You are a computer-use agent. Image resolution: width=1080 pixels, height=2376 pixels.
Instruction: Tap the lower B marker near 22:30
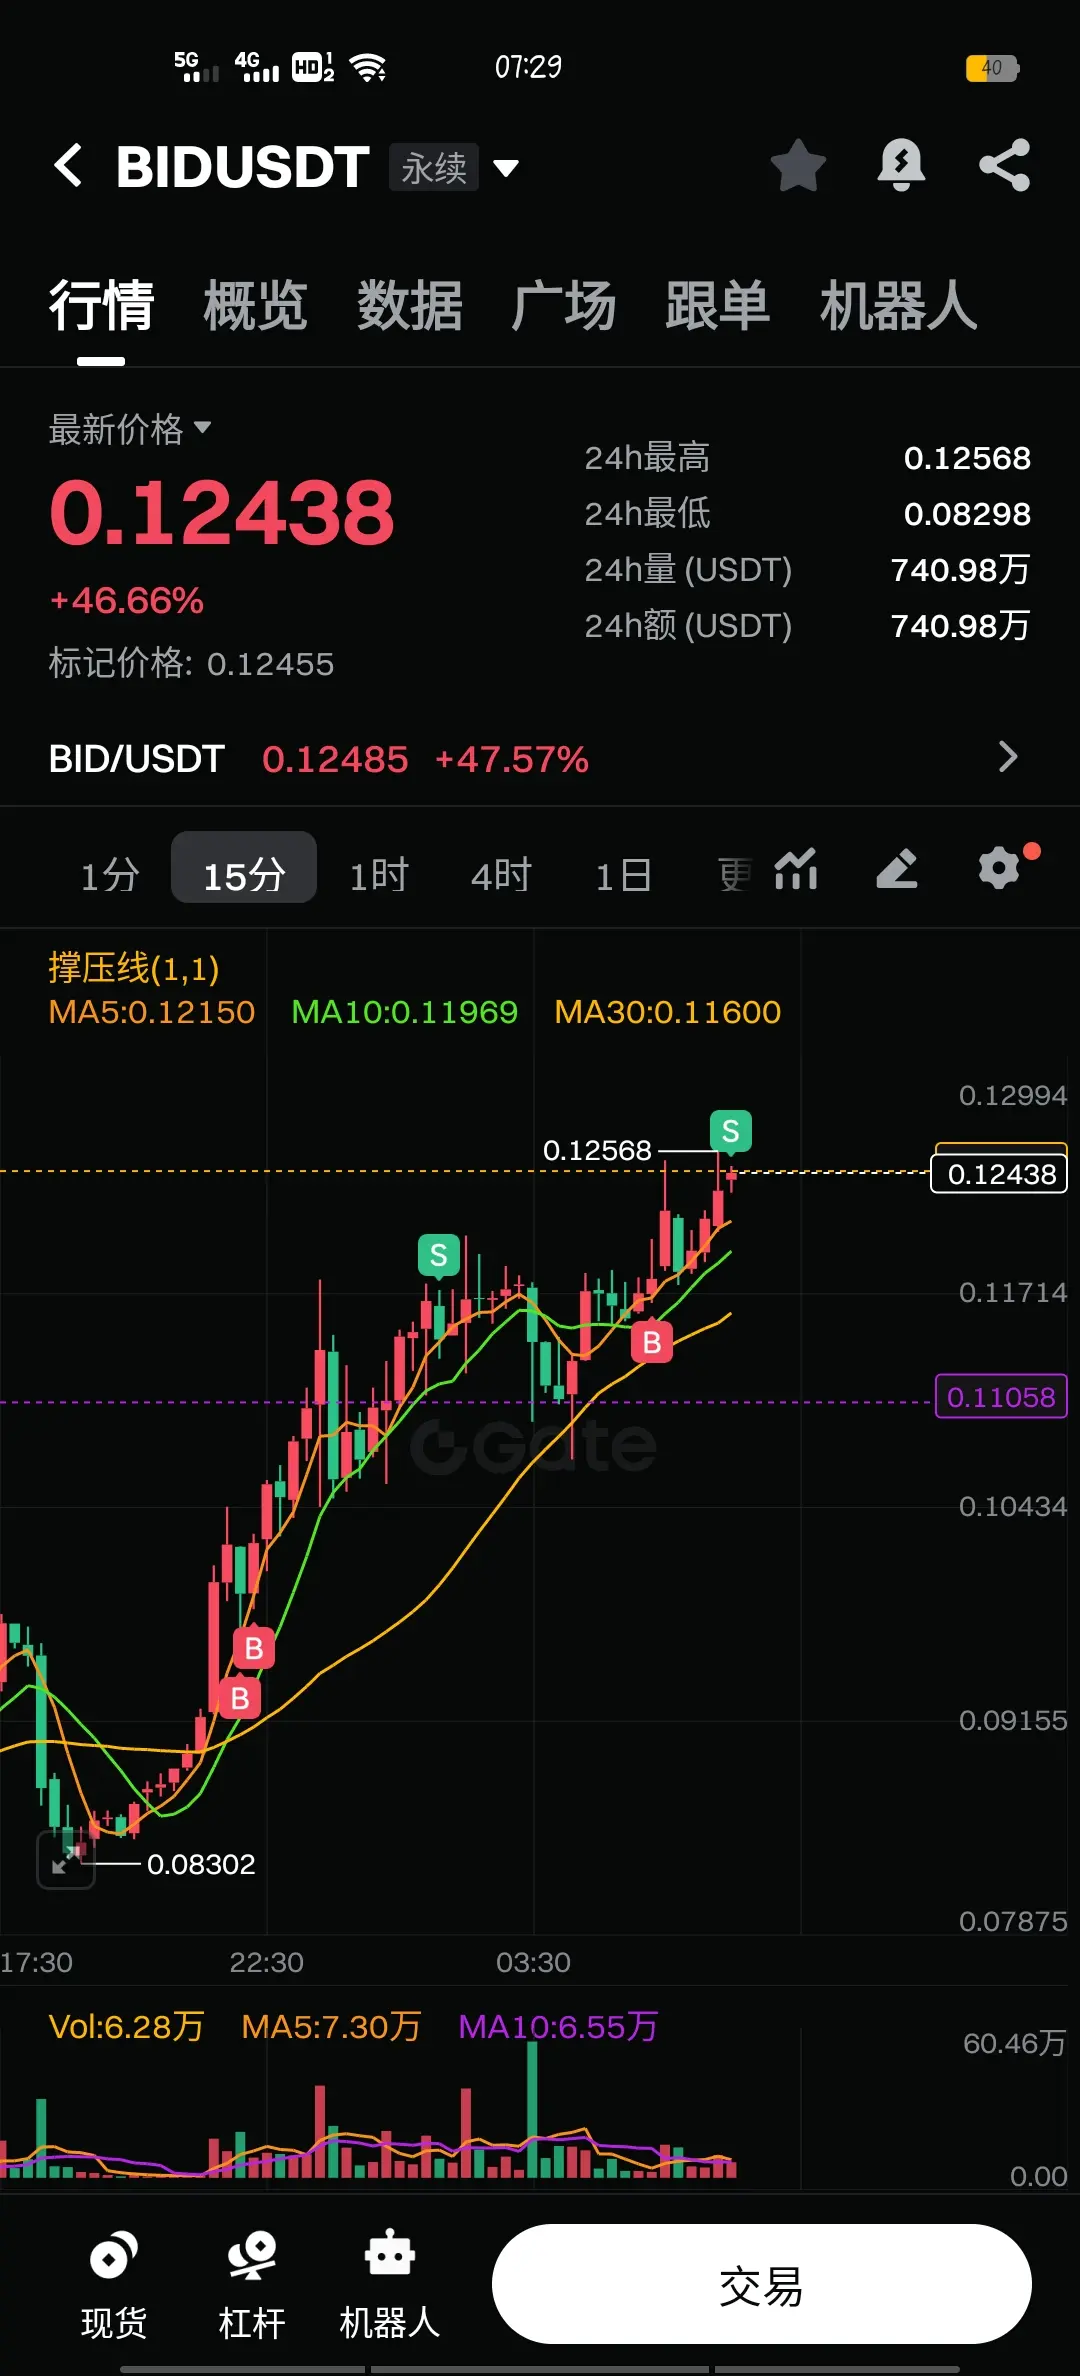click(240, 1697)
